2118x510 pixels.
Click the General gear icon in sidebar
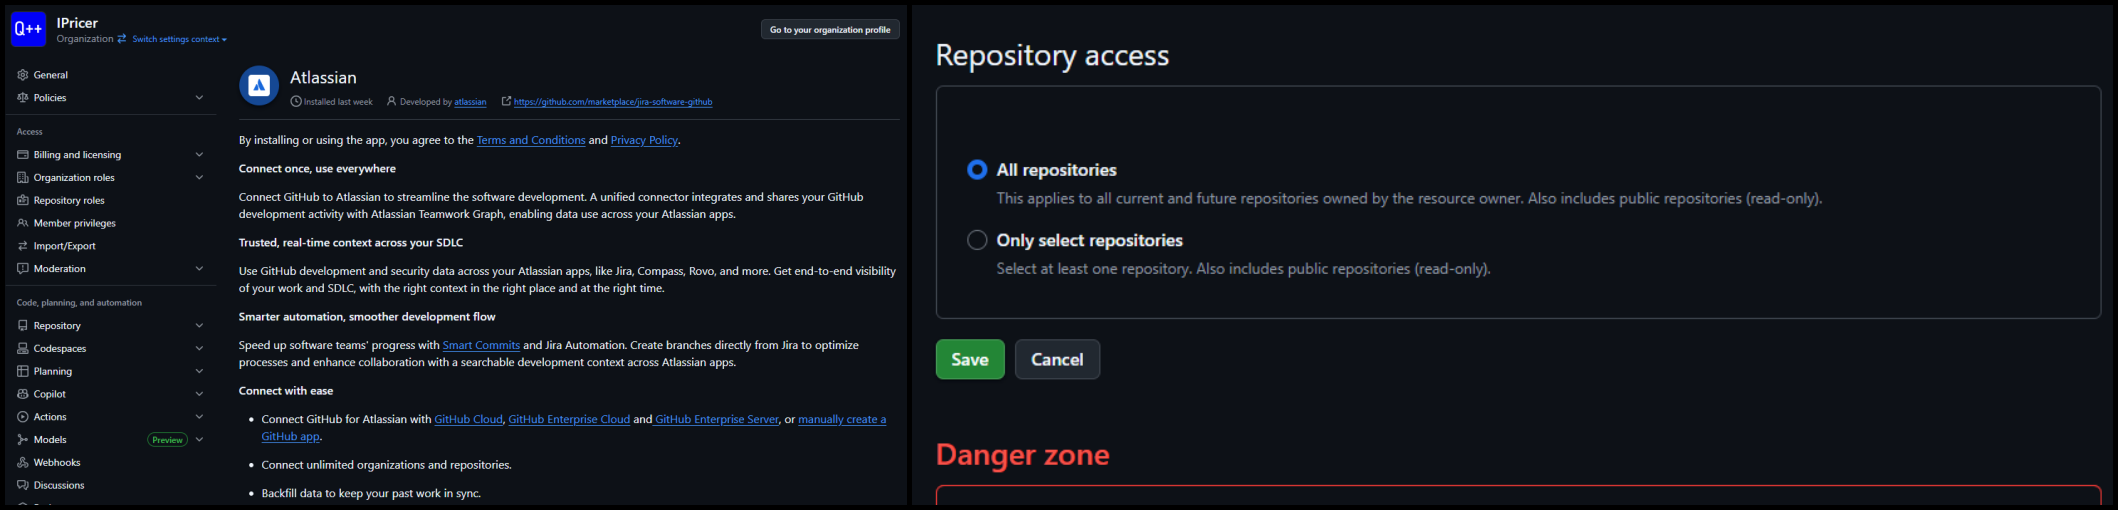pyautogui.click(x=23, y=75)
